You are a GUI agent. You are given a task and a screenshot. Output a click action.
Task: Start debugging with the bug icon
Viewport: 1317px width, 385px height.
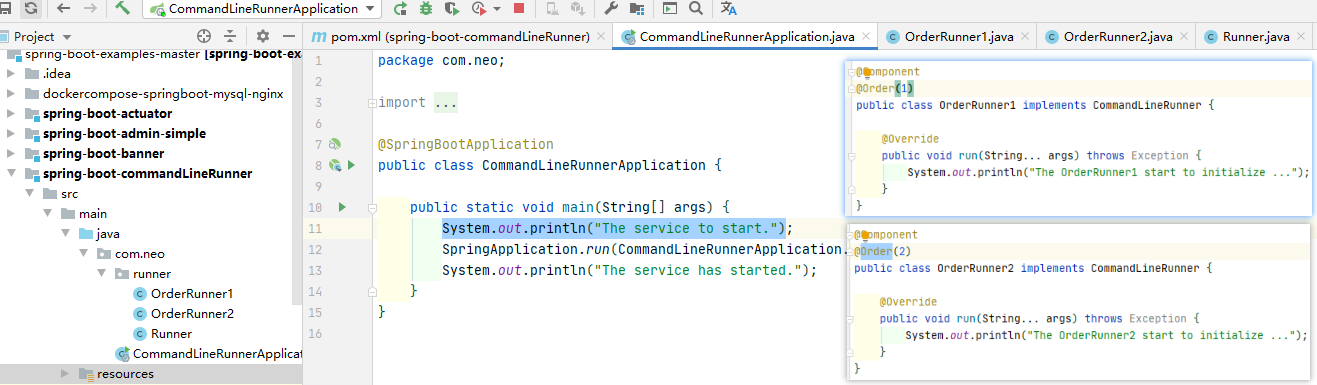(x=426, y=8)
